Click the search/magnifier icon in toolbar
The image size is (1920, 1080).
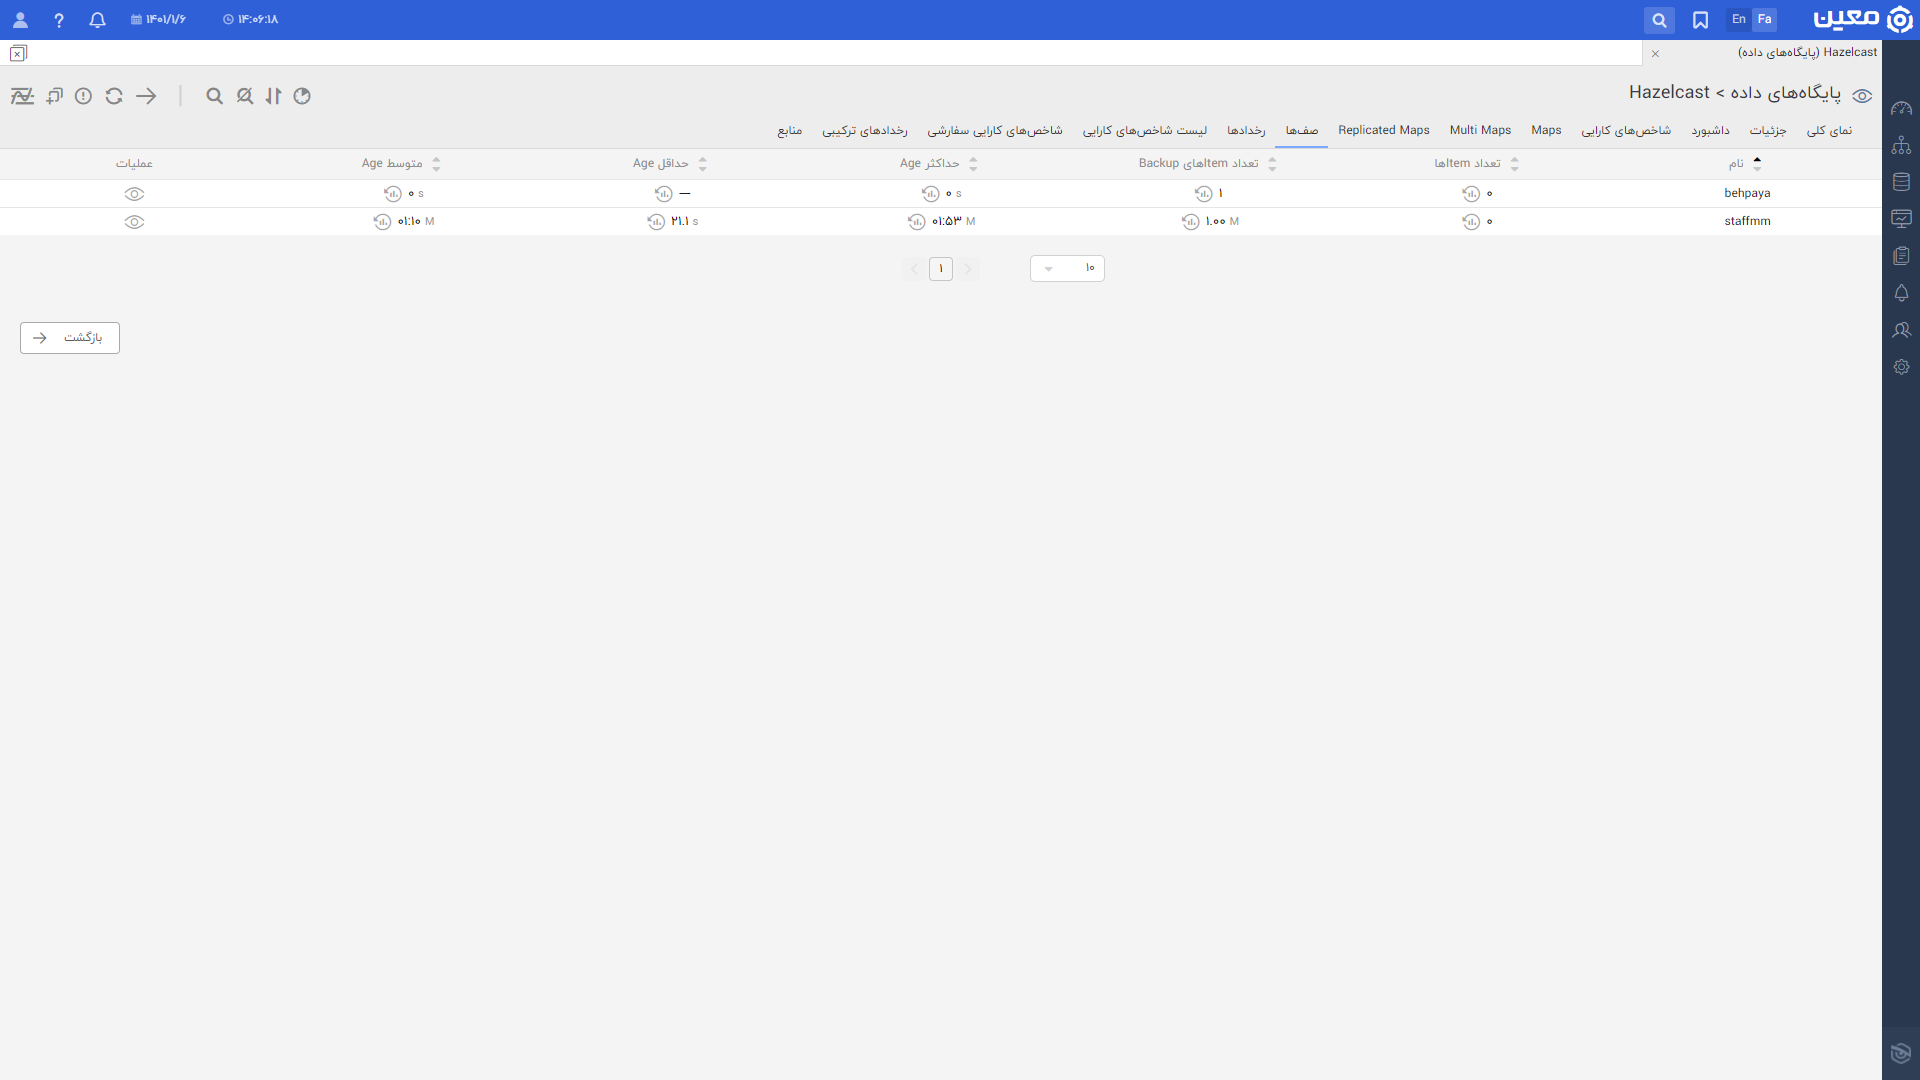[x=215, y=96]
